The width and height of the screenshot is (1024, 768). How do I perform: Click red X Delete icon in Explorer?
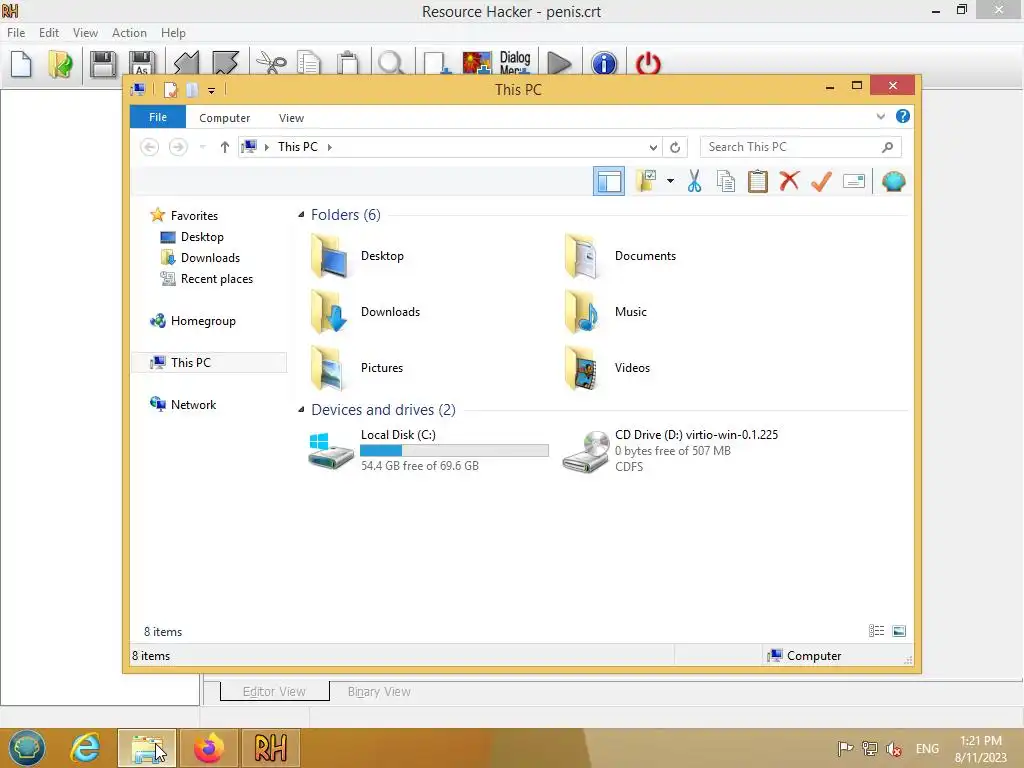[x=789, y=181]
